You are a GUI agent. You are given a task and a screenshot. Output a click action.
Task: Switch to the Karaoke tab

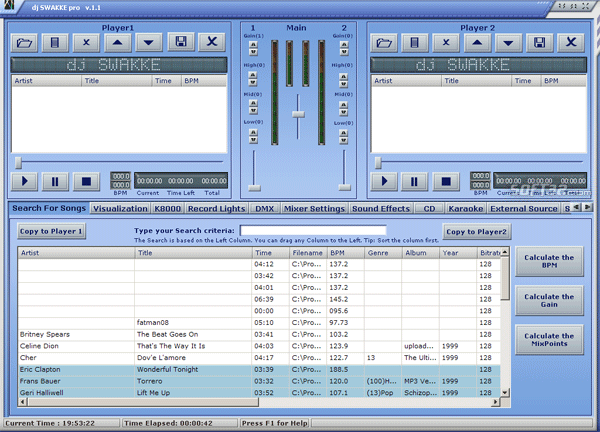click(466, 209)
